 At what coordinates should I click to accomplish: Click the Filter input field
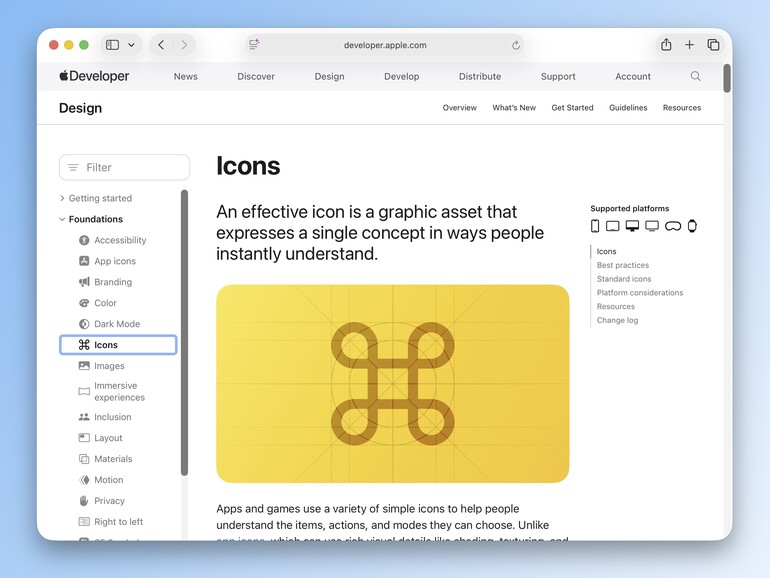[x=124, y=167]
